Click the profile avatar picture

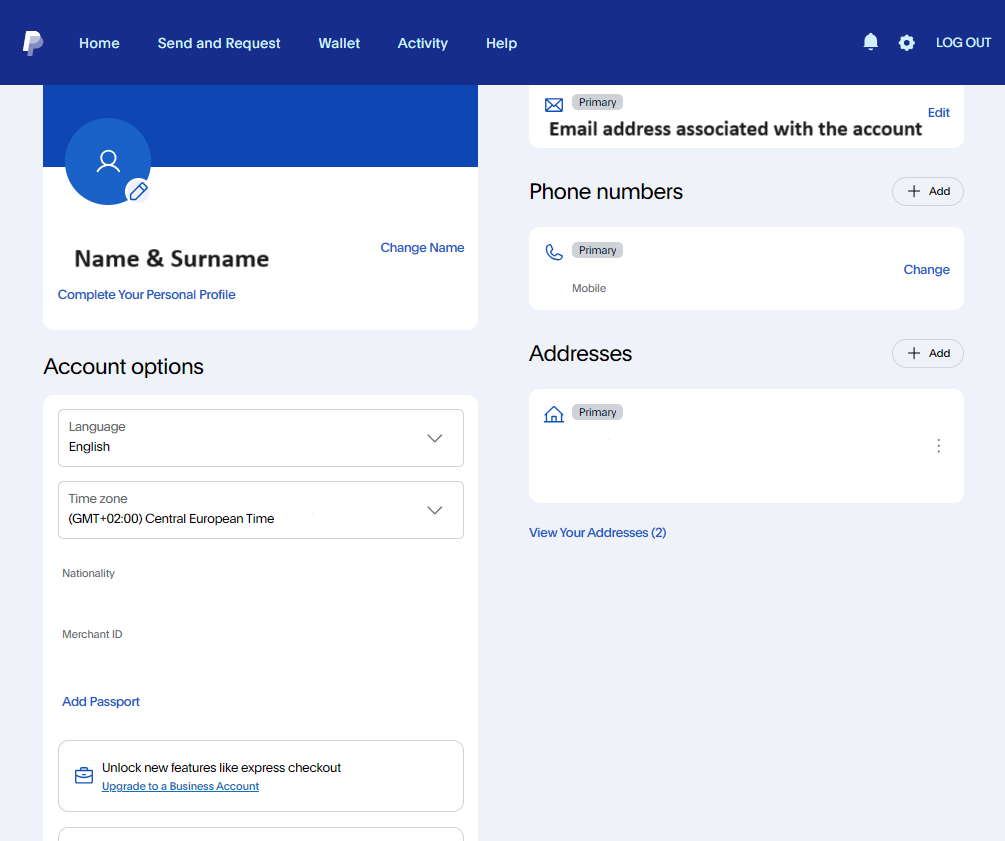point(107,161)
